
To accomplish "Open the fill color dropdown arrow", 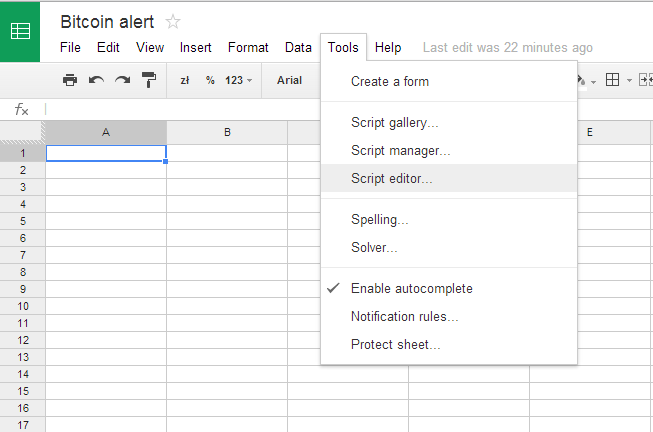I will click(593, 82).
